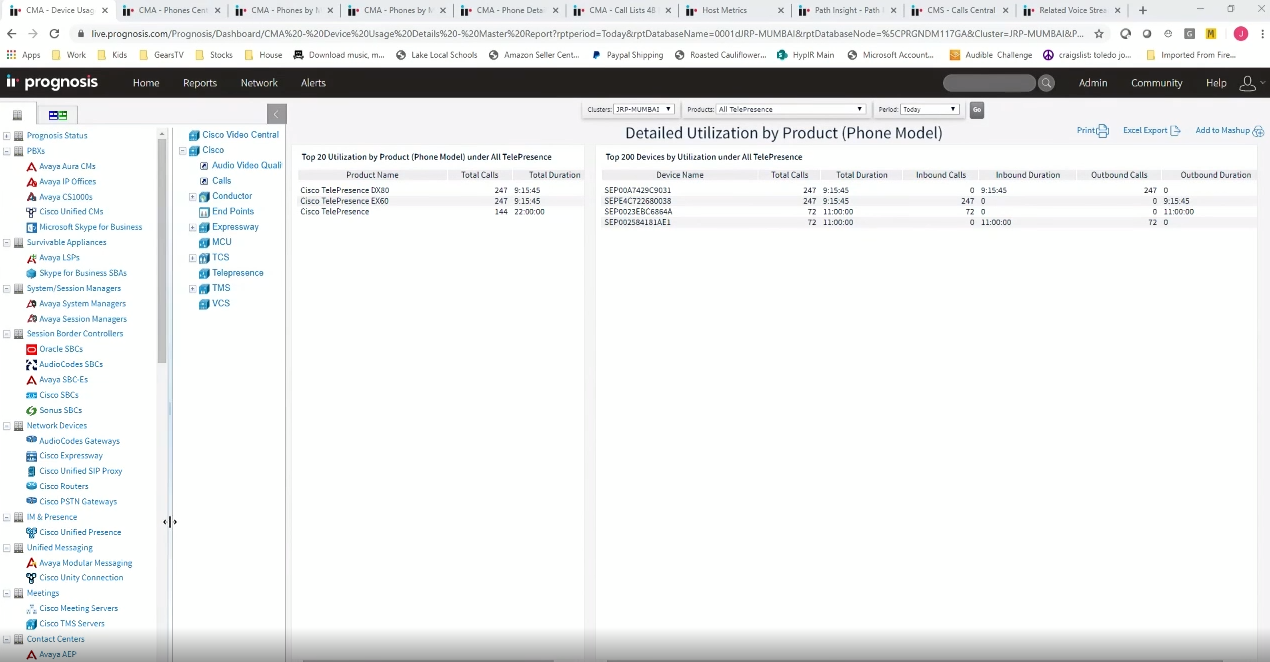Switch to the dashboard grid view tab
The width and height of the screenshot is (1270, 662).
point(58,115)
